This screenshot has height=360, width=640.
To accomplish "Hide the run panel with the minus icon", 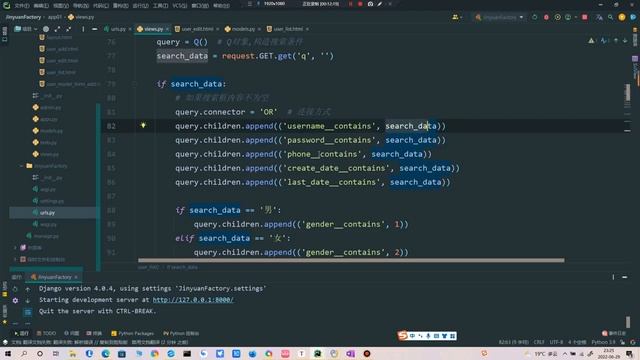I will [625, 277].
